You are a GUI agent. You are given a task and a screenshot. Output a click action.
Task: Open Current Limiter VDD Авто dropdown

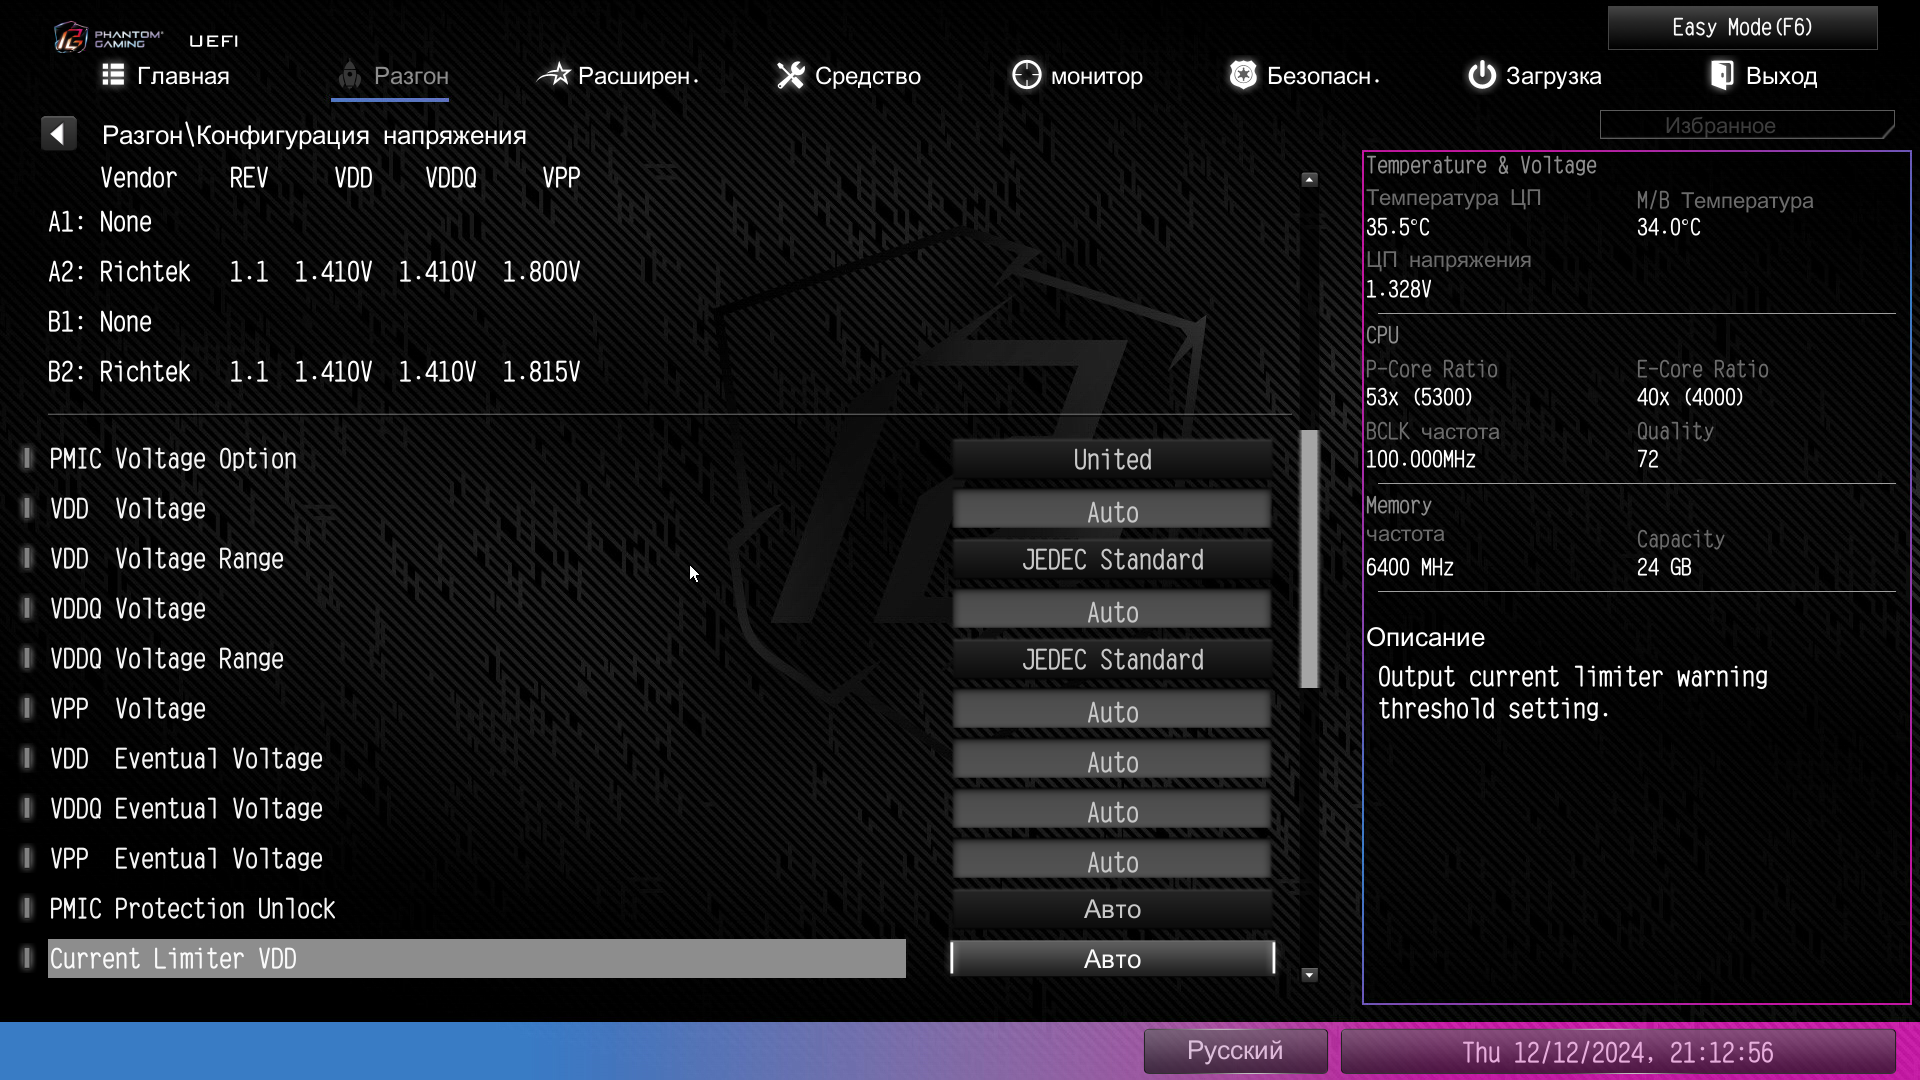[1112, 959]
